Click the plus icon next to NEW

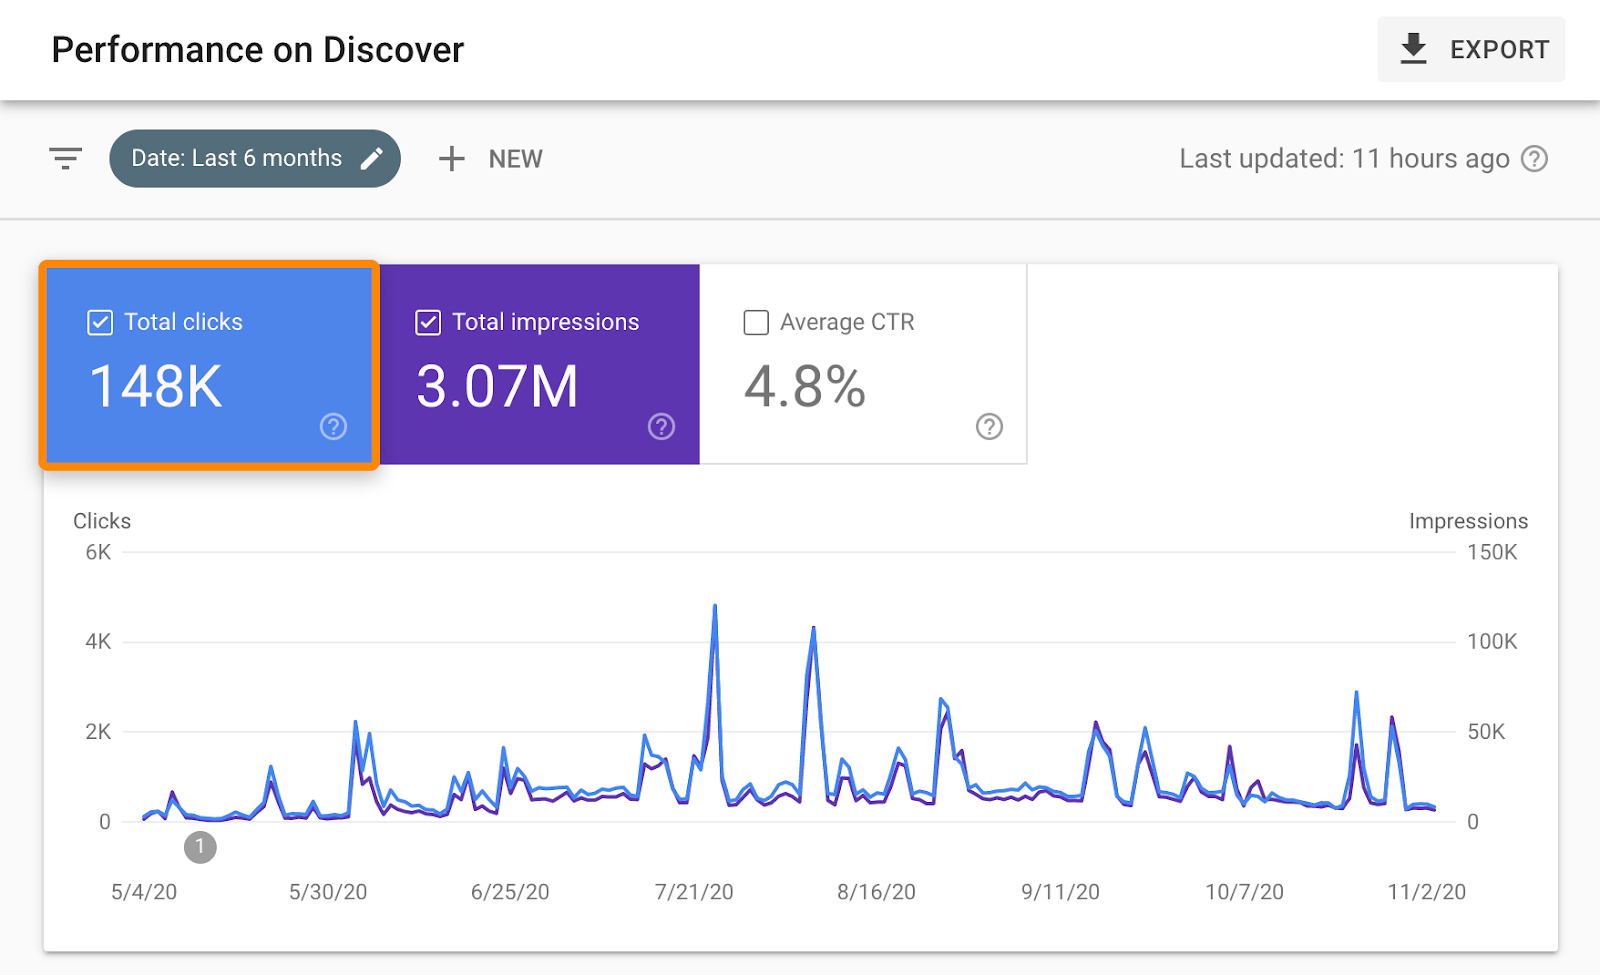click(452, 158)
